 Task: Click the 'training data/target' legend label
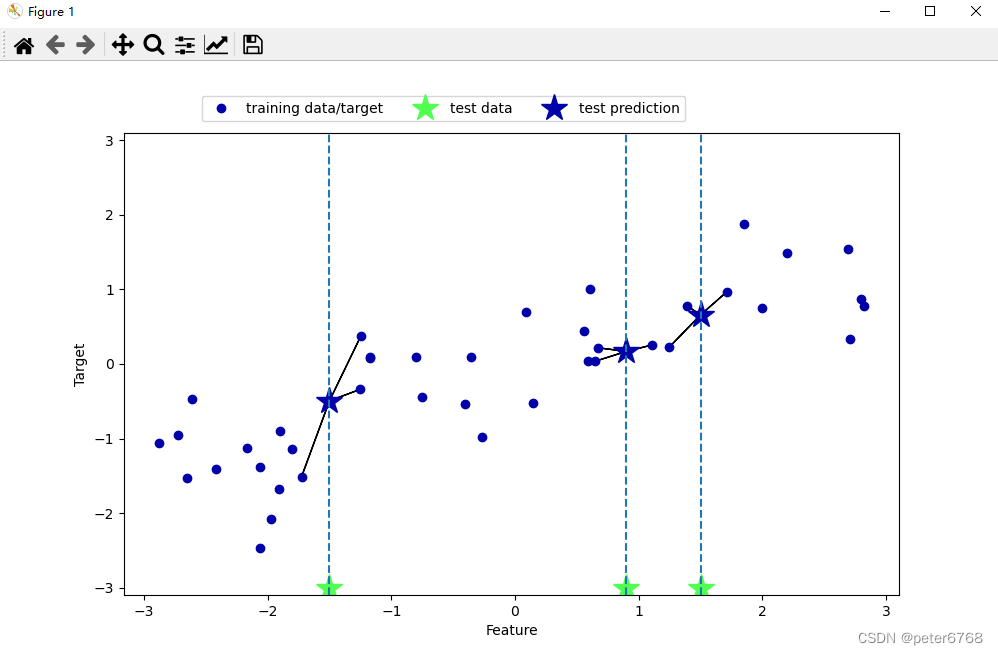pyautogui.click(x=314, y=108)
